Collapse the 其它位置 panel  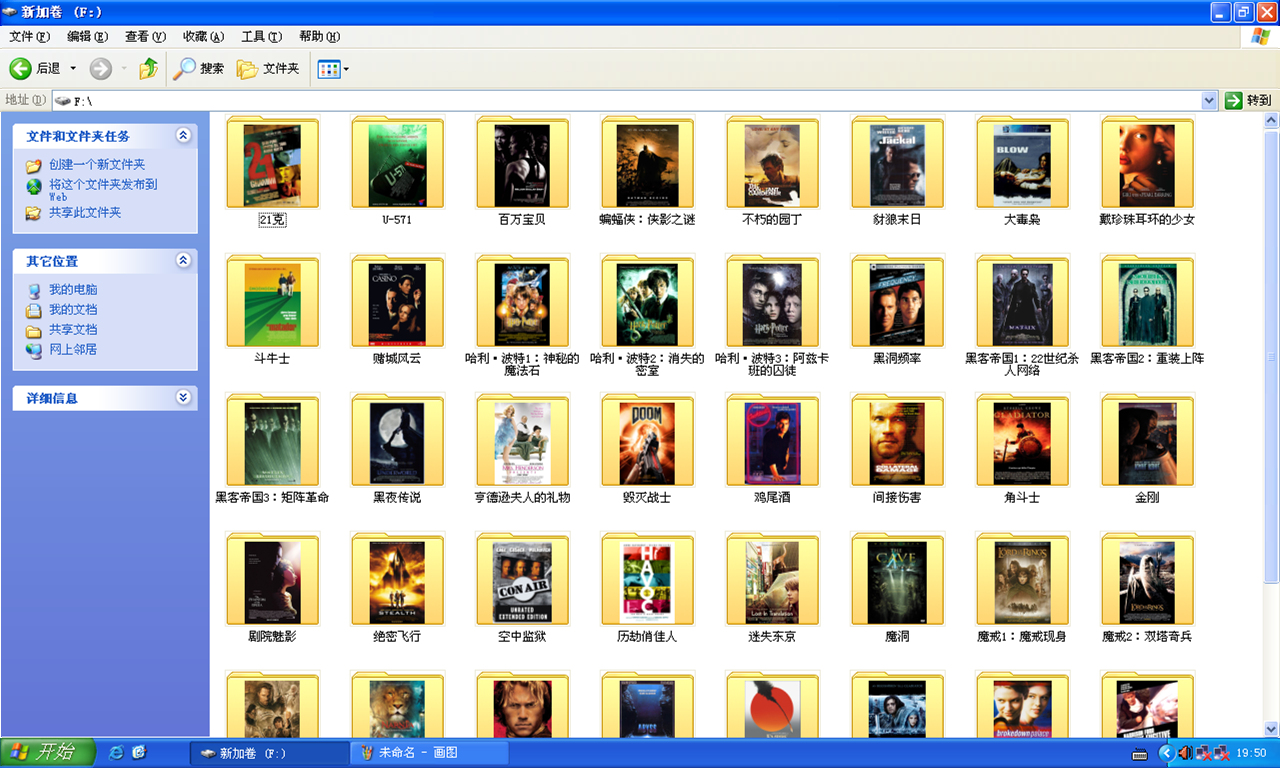click(183, 260)
